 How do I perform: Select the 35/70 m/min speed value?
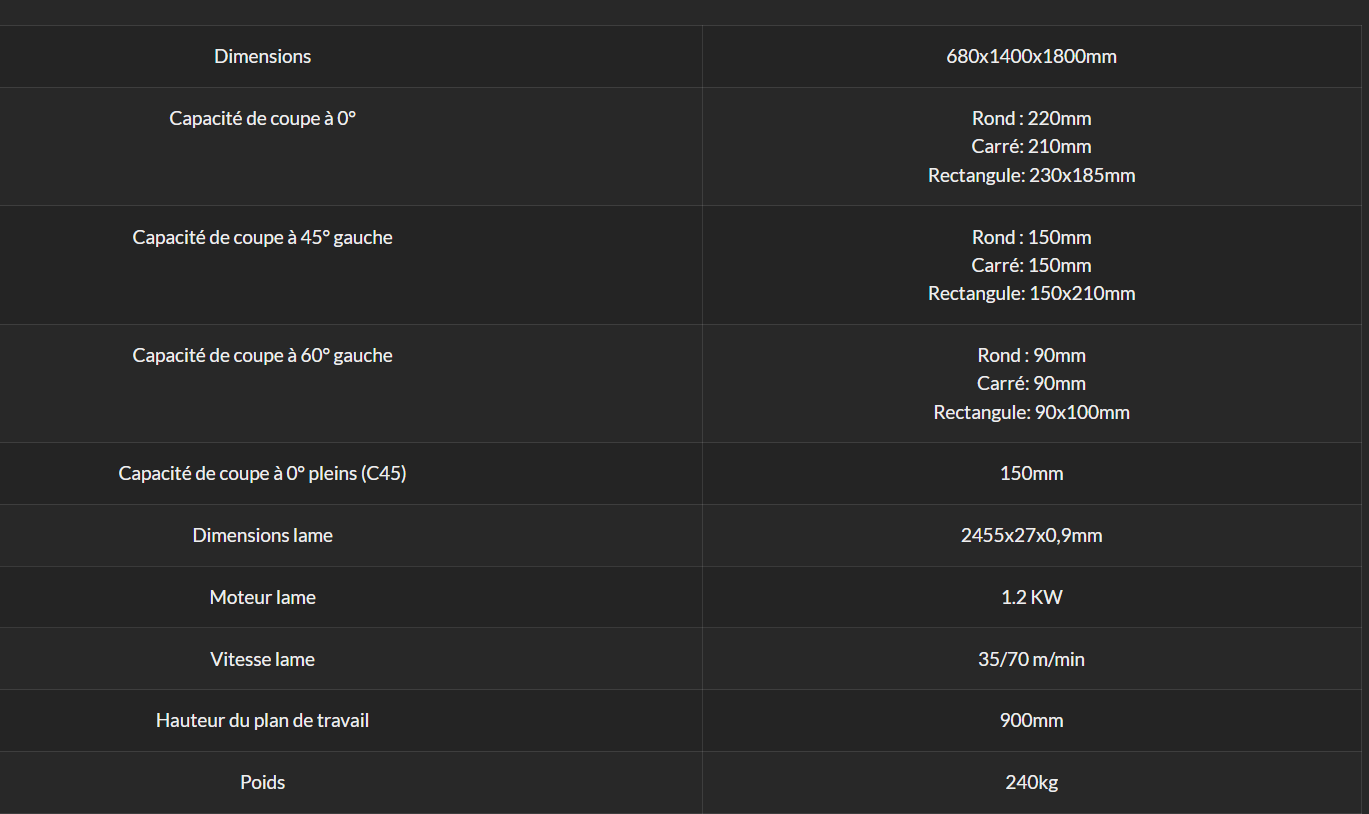click(x=1031, y=659)
